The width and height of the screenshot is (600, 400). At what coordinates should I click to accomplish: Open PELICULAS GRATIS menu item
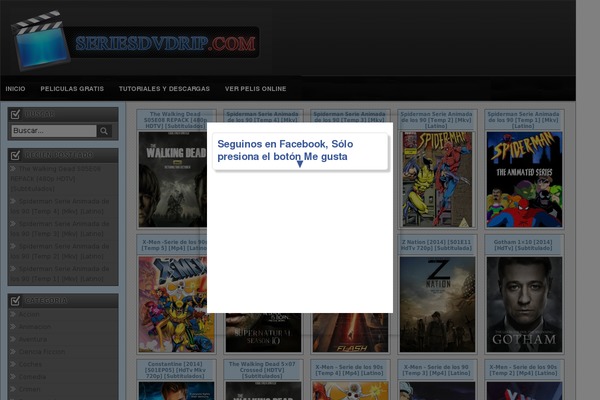pyautogui.click(x=72, y=89)
